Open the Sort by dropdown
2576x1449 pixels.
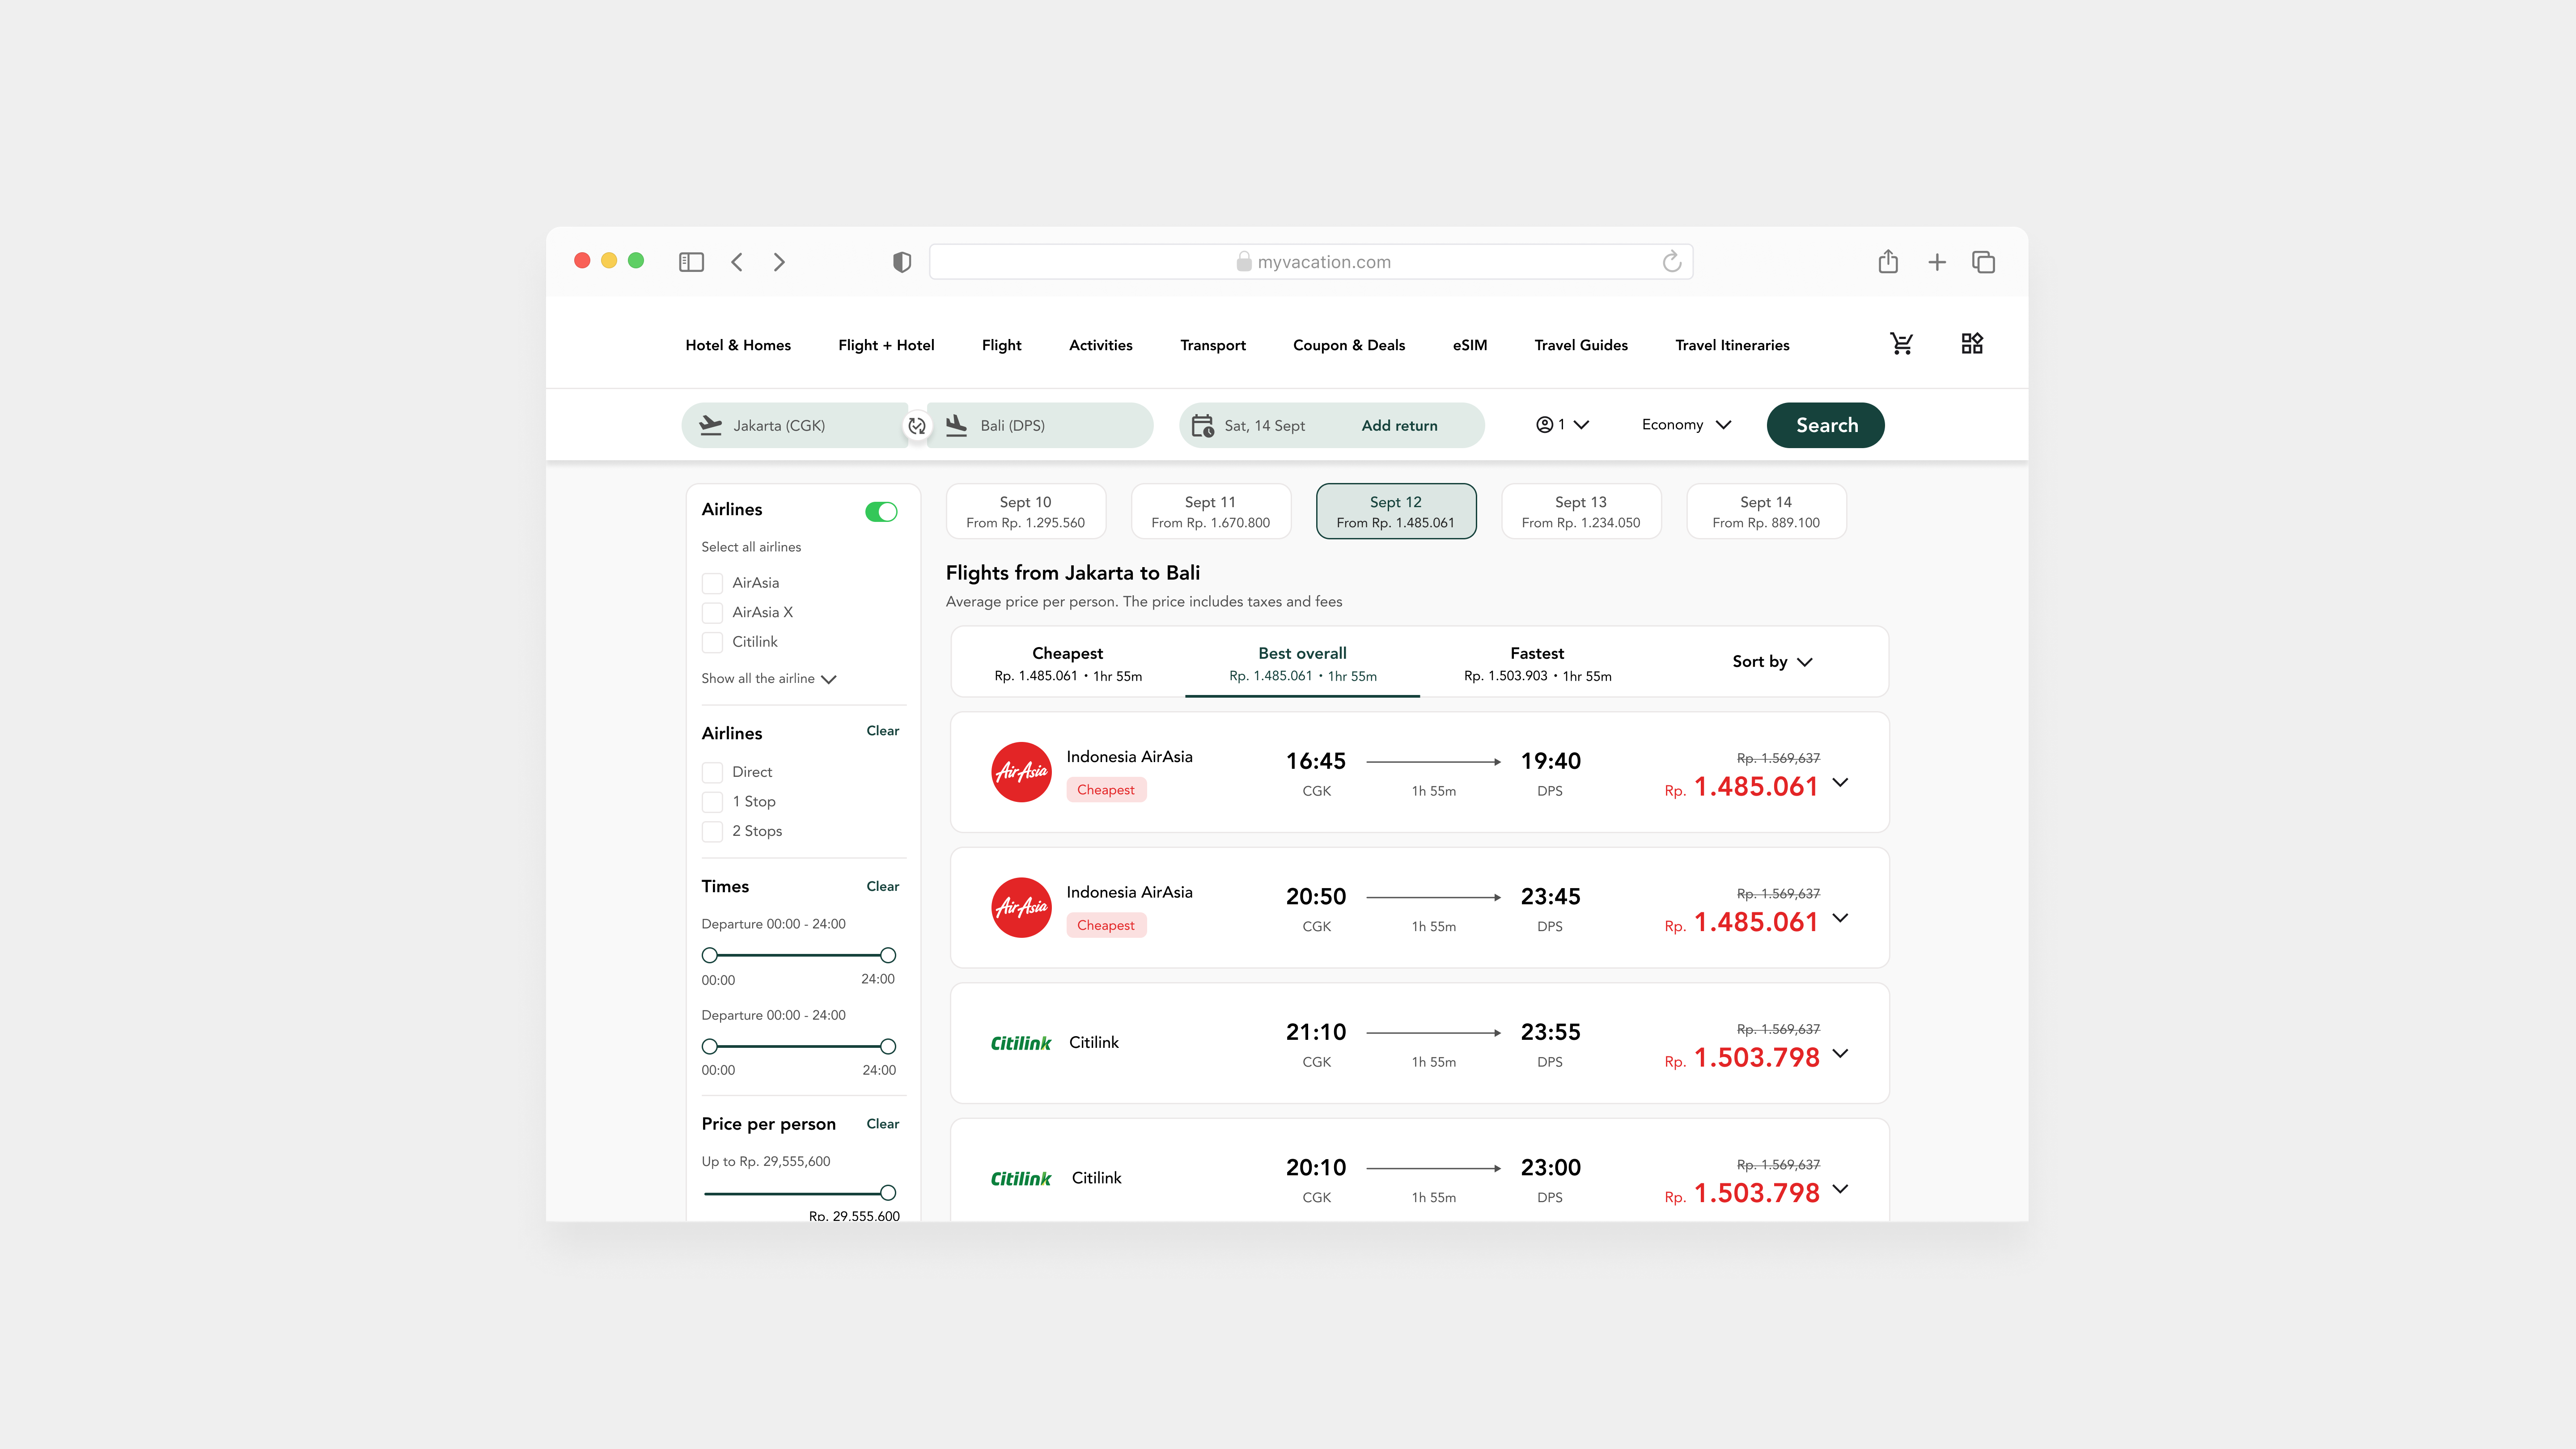point(1772,662)
